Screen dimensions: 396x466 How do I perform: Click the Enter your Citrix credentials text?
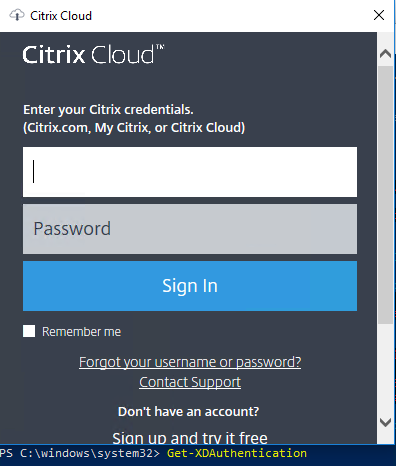pyautogui.click(x=108, y=110)
